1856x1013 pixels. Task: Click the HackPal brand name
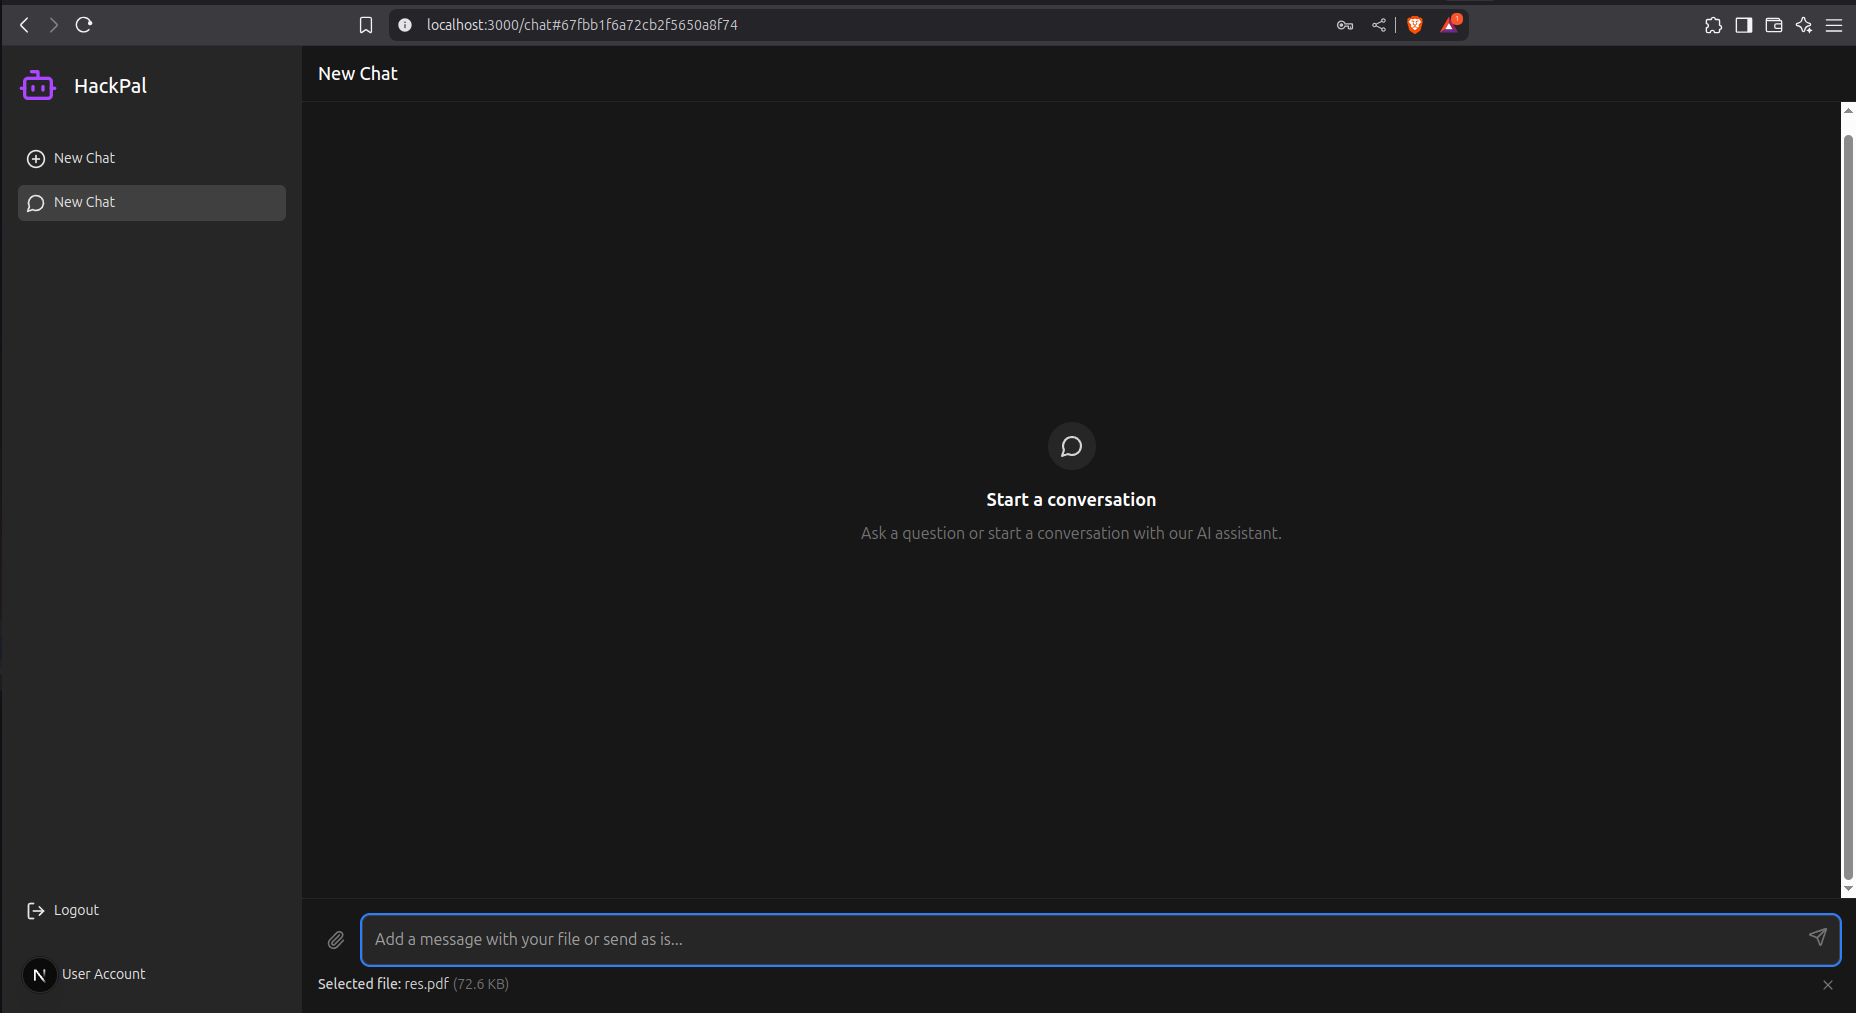pyautogui.click(x=110, y=86)
